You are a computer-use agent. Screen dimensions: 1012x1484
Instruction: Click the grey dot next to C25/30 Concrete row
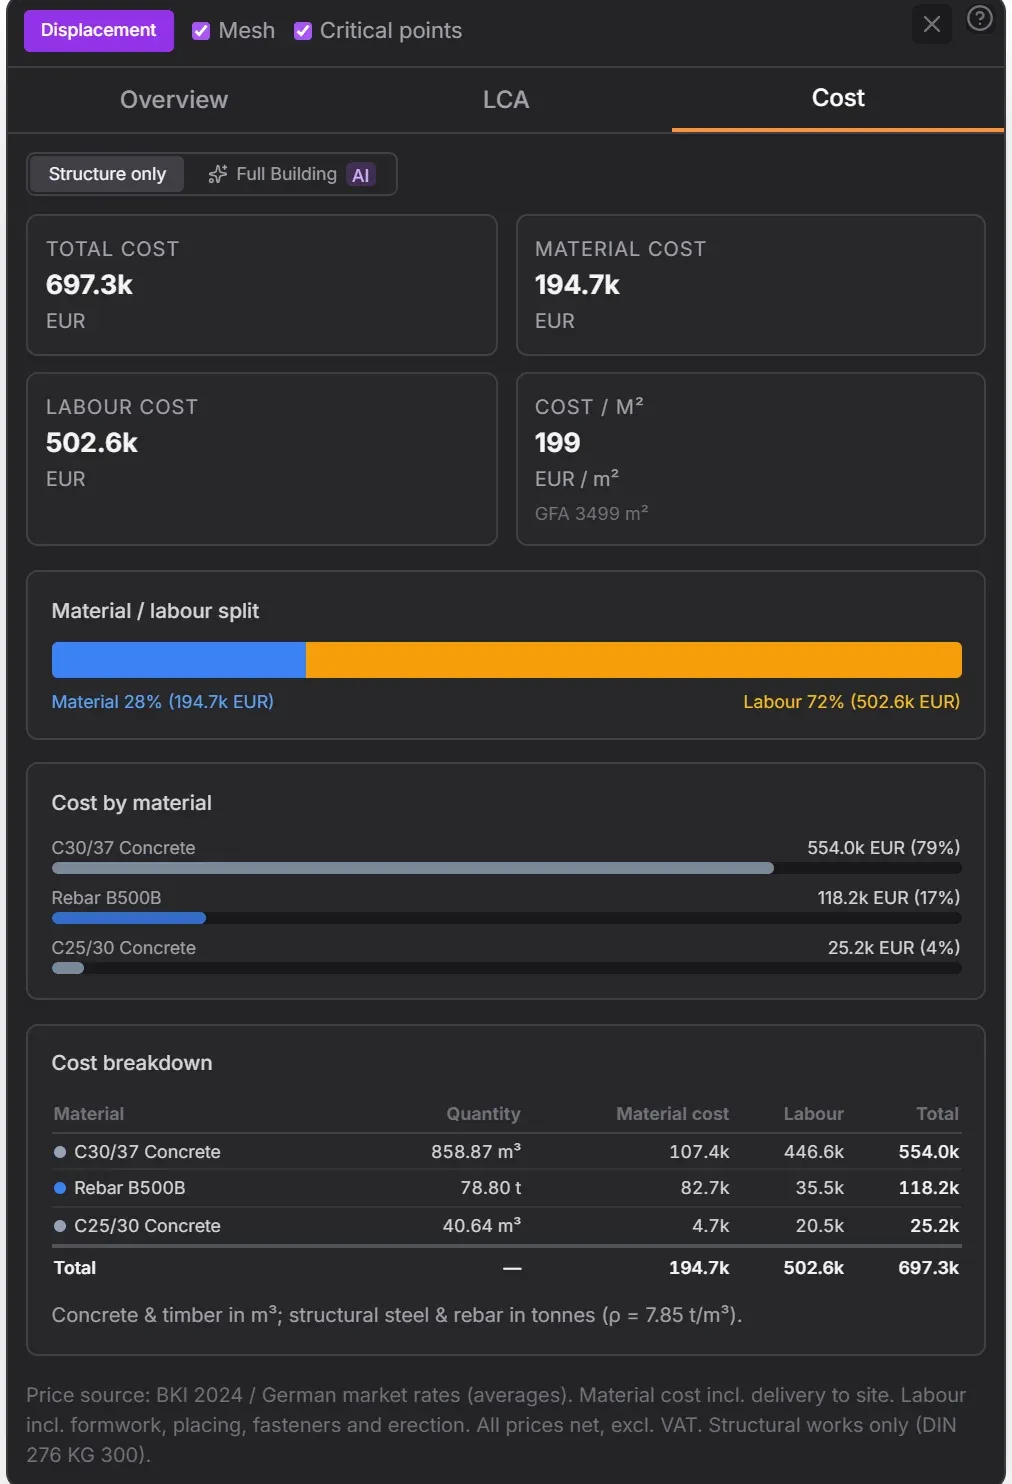60,1226
